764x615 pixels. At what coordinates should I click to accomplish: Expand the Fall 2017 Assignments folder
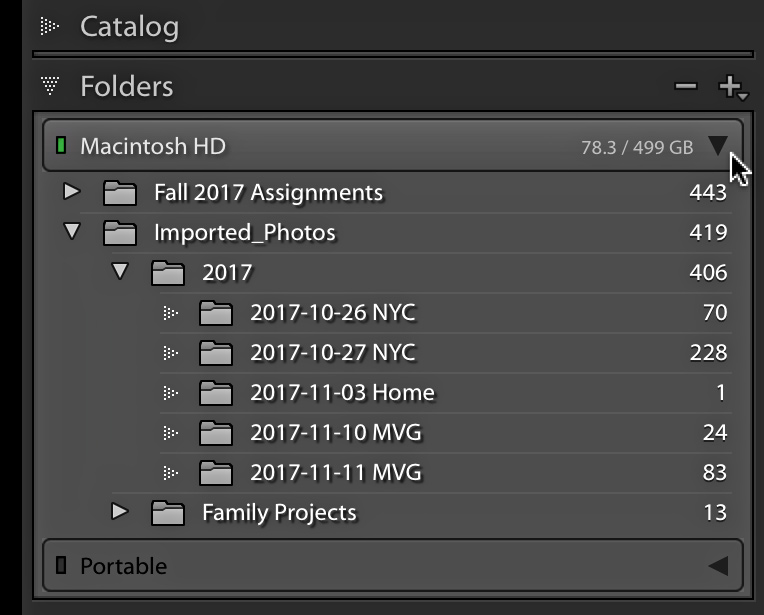coord(72,191)
